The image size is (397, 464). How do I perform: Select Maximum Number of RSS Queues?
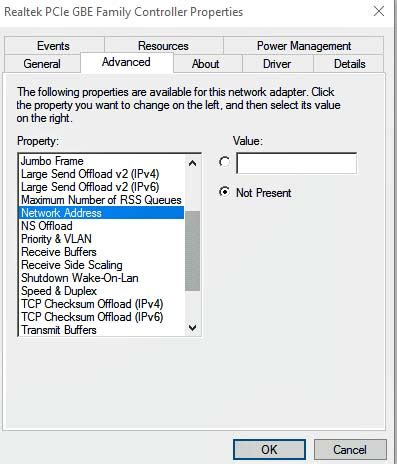(x=101, y=200)
